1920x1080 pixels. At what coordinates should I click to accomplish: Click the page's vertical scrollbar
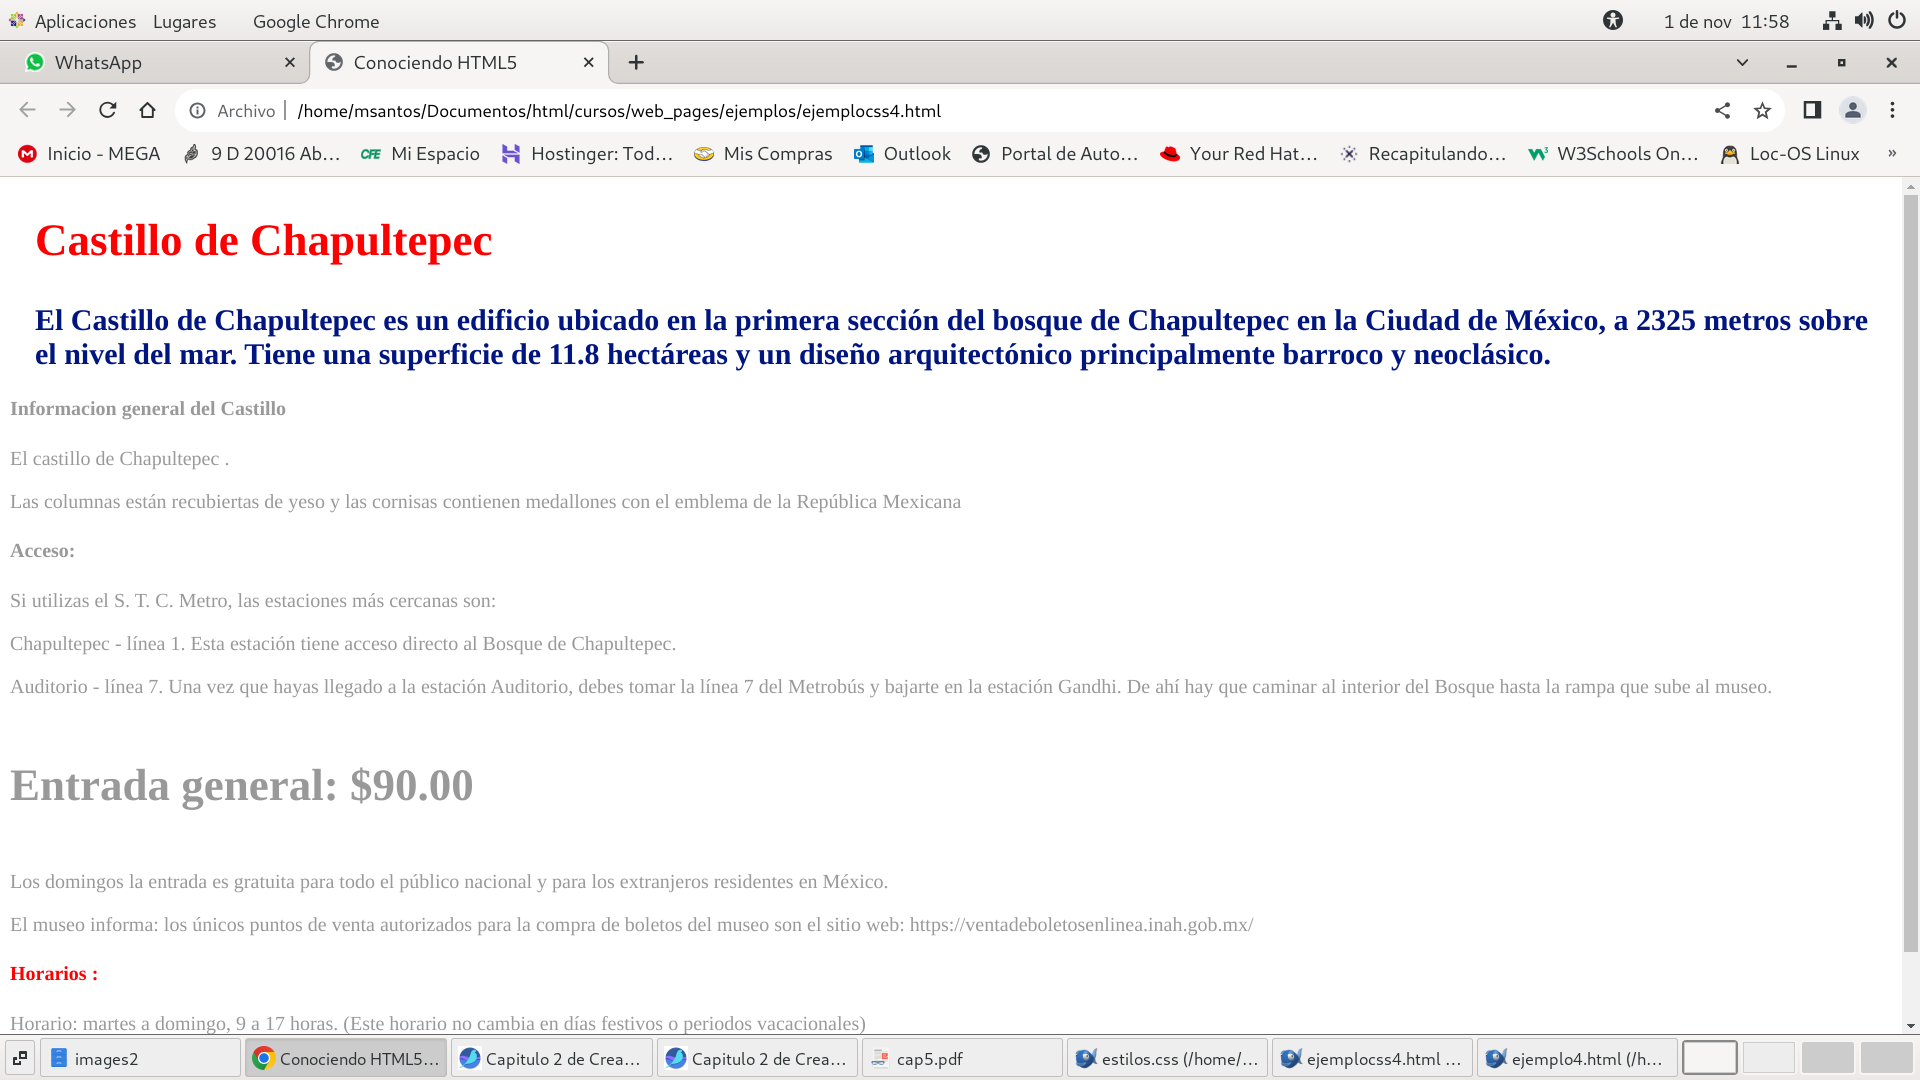1910,570
